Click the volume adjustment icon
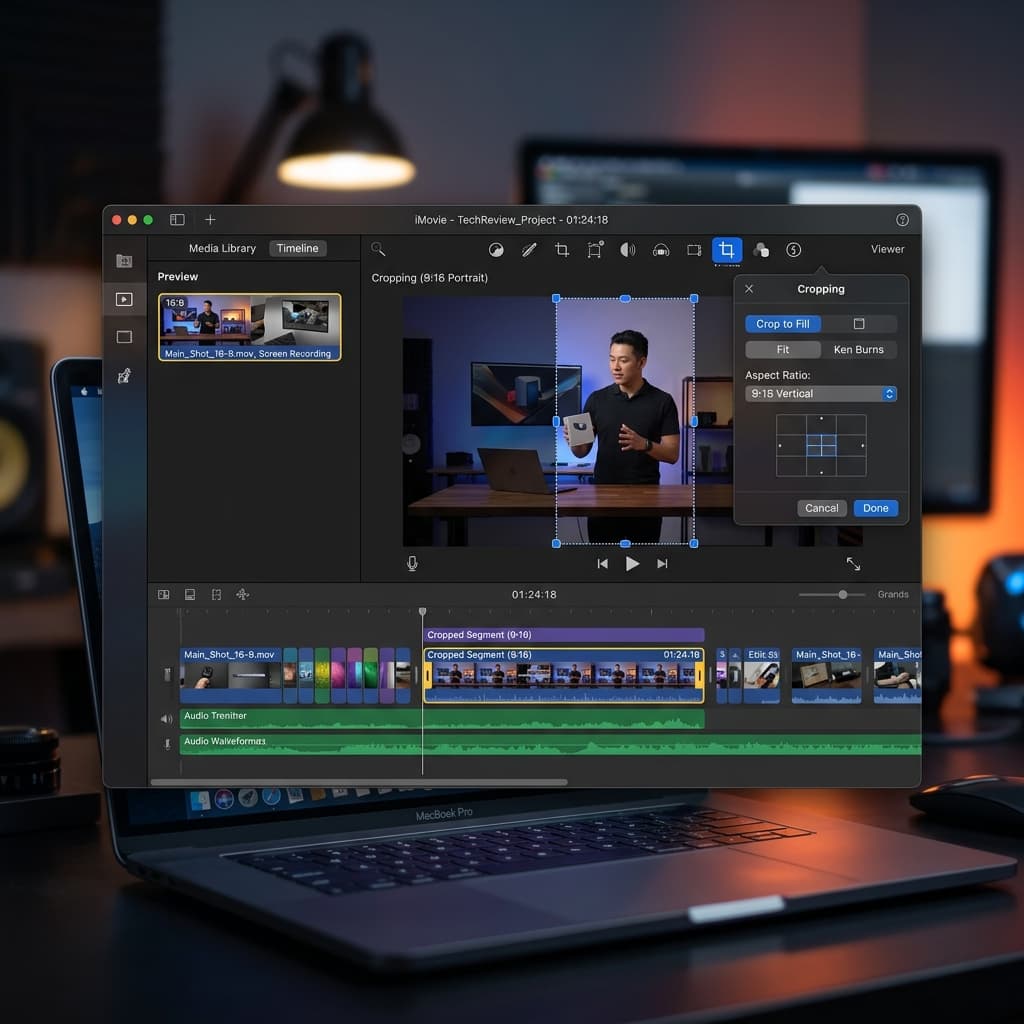The width and height of the screenshot is (1024, 1024). tap(628, 250)
